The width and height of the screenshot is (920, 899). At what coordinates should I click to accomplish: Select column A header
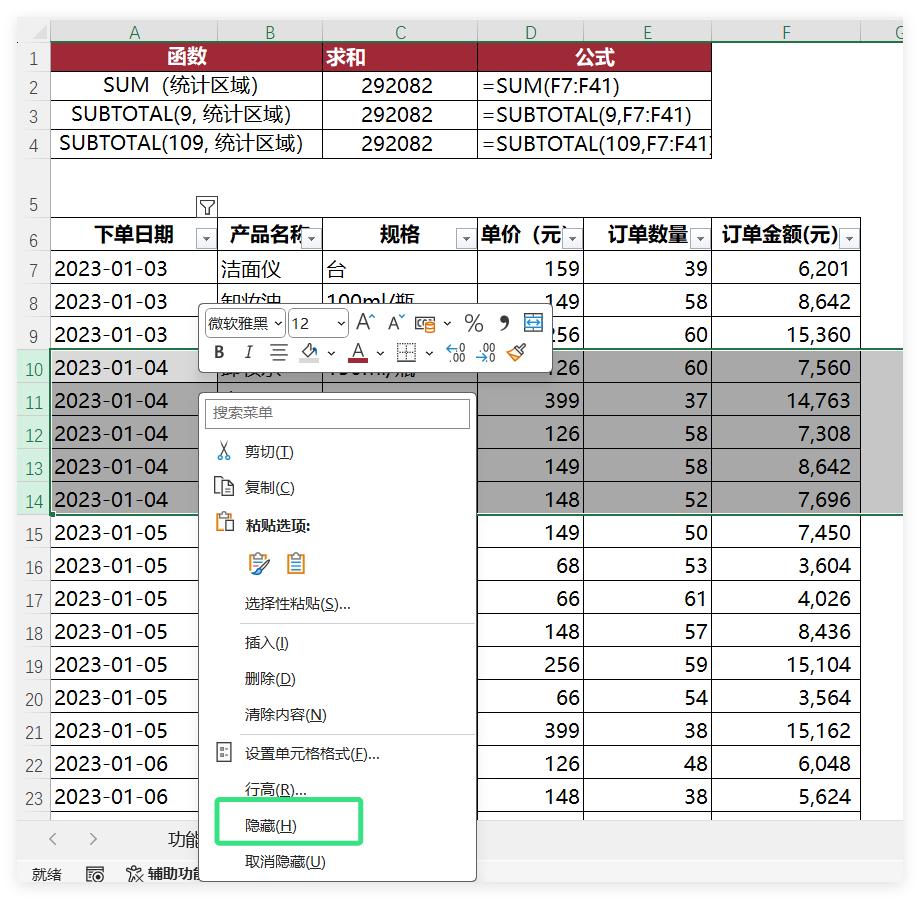tap(134, 32)
